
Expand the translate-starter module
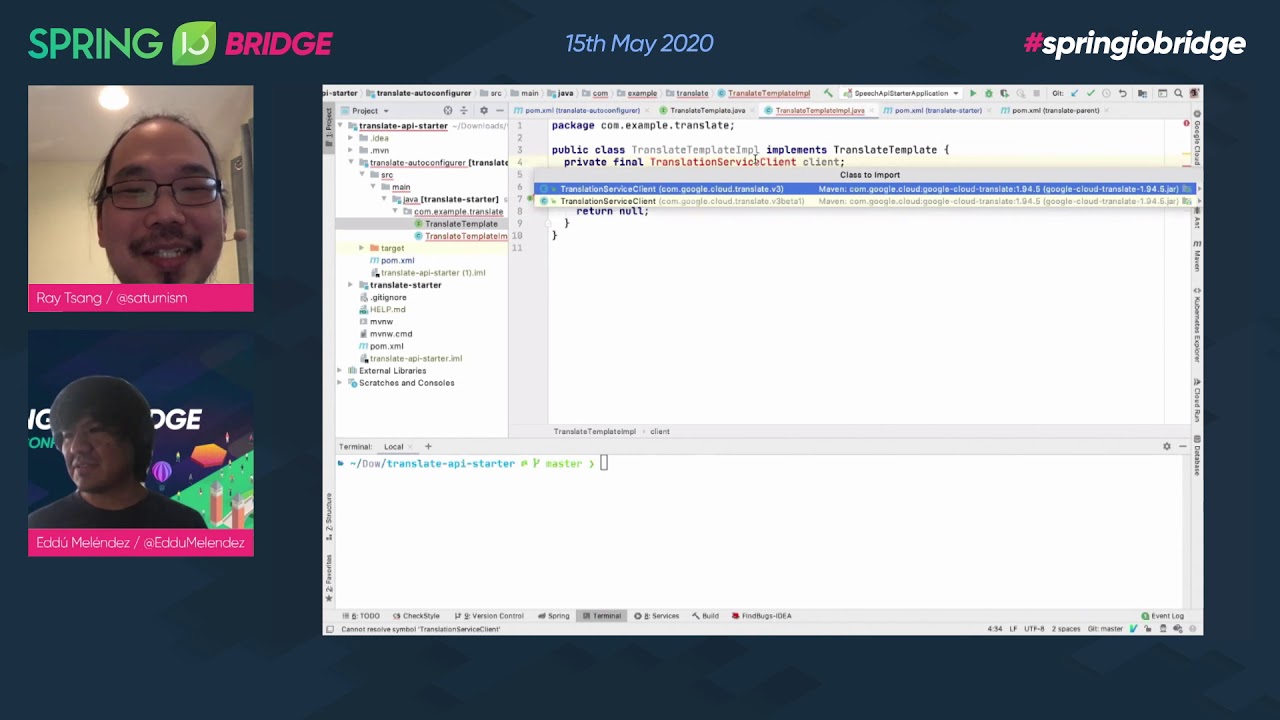pyautogui.click(x=351, y=285)
